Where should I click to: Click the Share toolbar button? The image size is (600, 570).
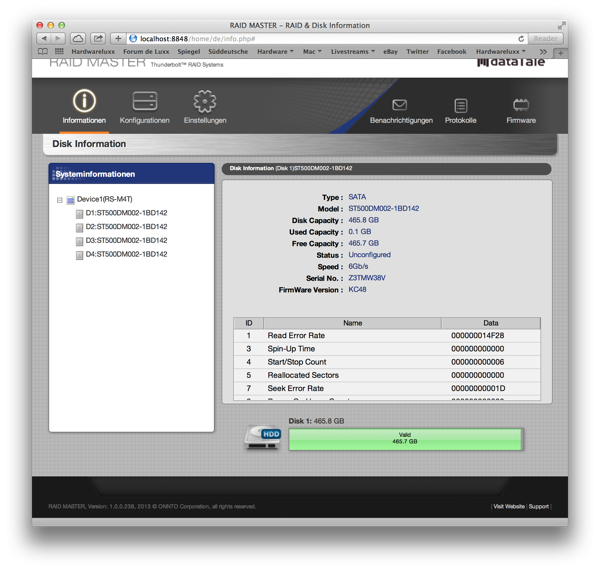click(x=98, y=38)
